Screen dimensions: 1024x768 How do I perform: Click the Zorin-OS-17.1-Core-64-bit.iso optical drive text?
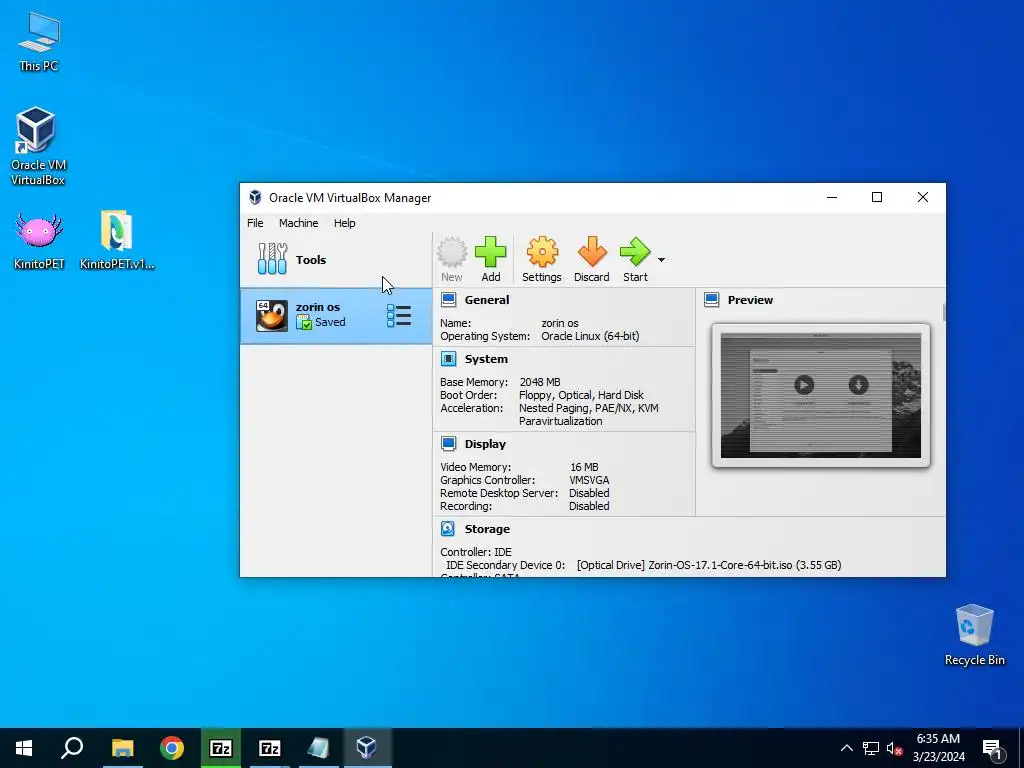[709, 565]
